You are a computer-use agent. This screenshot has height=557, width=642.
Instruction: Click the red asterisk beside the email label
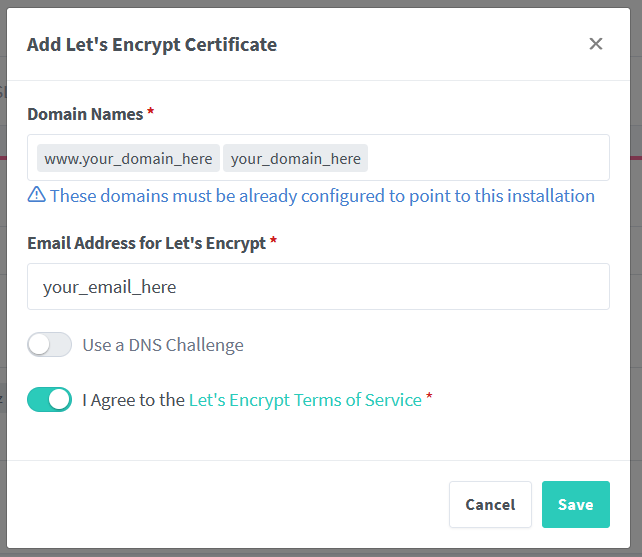point(274,242)
